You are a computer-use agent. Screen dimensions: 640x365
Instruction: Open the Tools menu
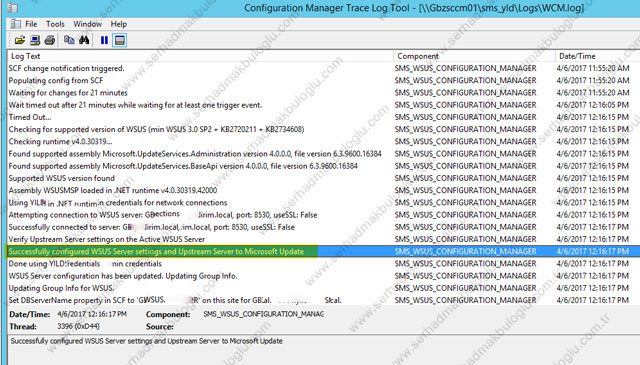pyautogui.click(x=55, y=24)
